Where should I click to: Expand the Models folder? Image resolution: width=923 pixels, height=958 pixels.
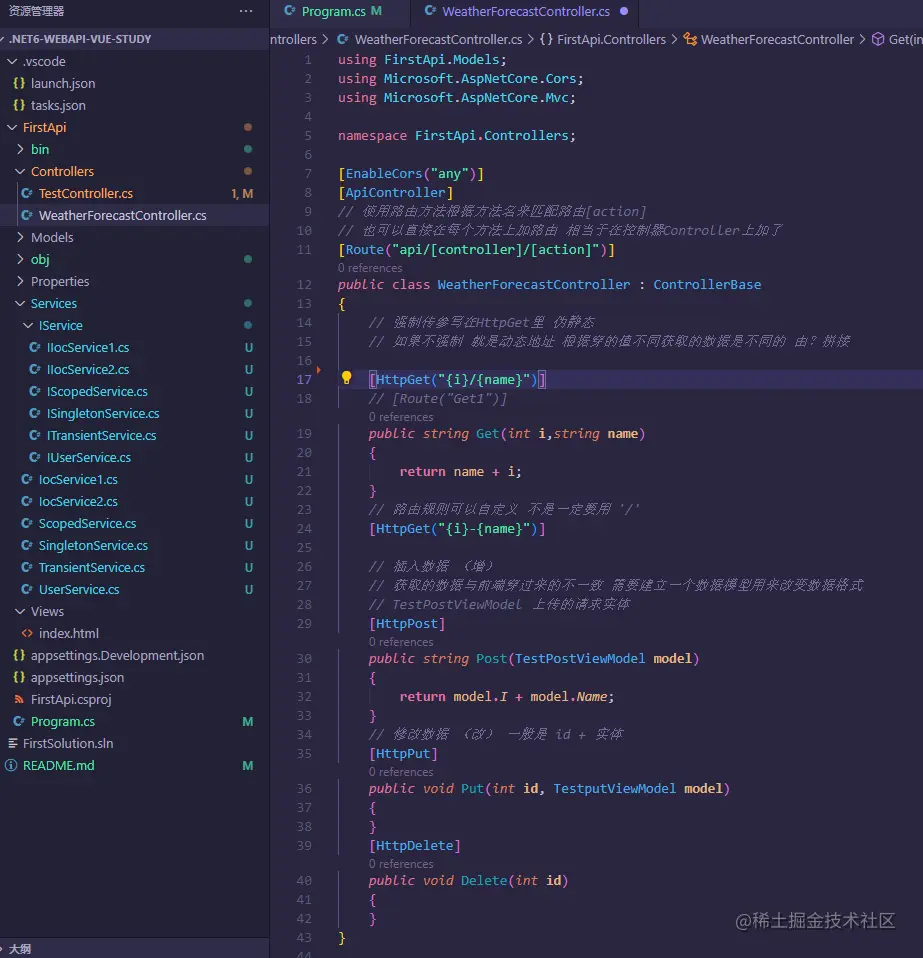click(20, 237)
